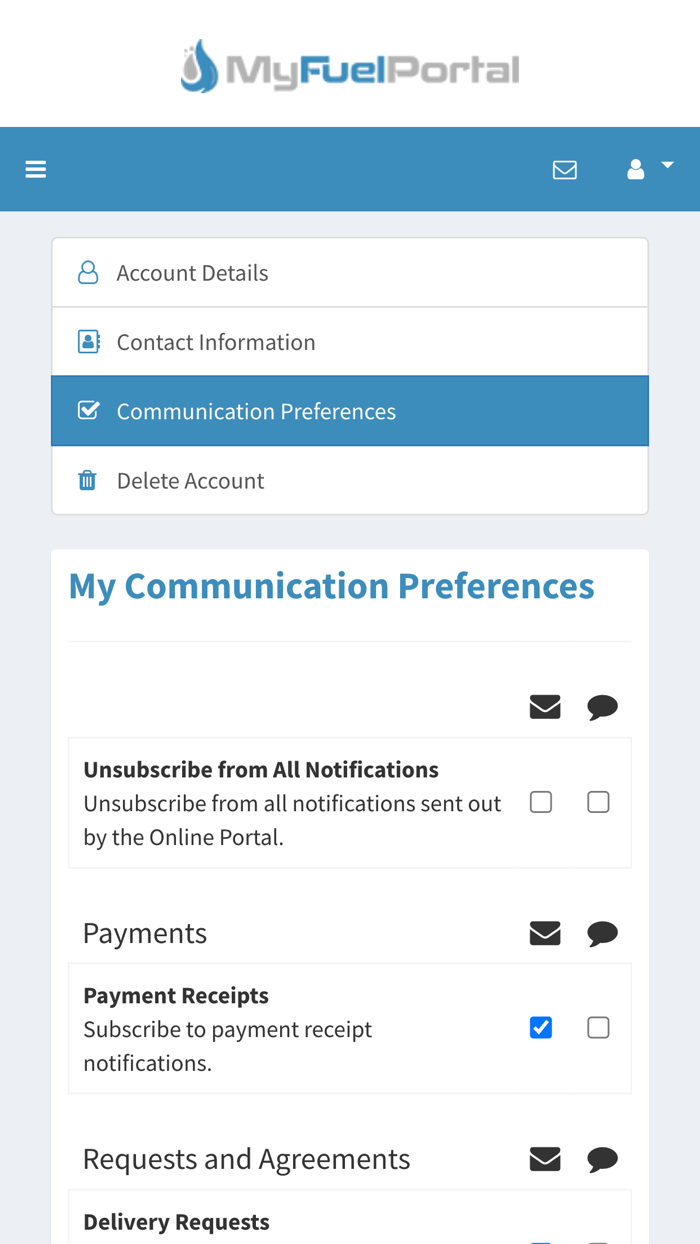Open the Communication Preferences section
The image size is (700, 1244).
[x=257, y=410]
